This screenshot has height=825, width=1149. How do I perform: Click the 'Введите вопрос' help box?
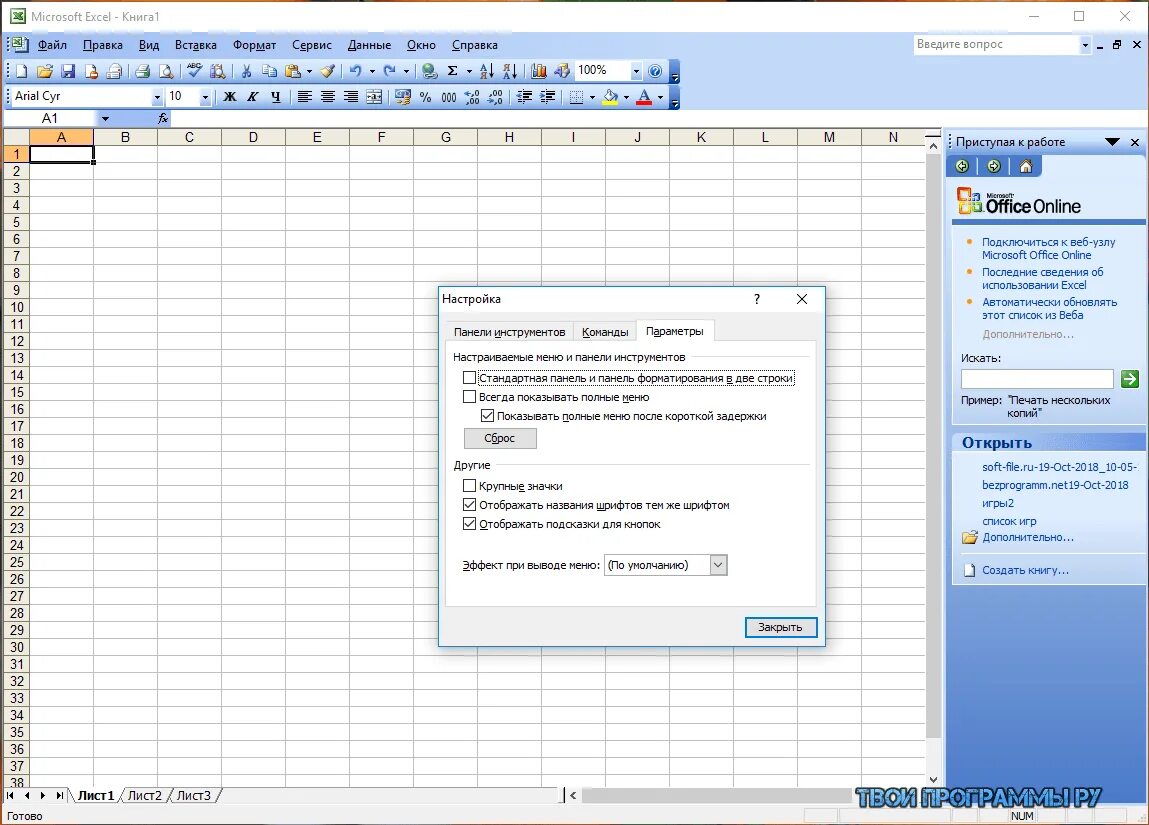(x=995, y=45)
